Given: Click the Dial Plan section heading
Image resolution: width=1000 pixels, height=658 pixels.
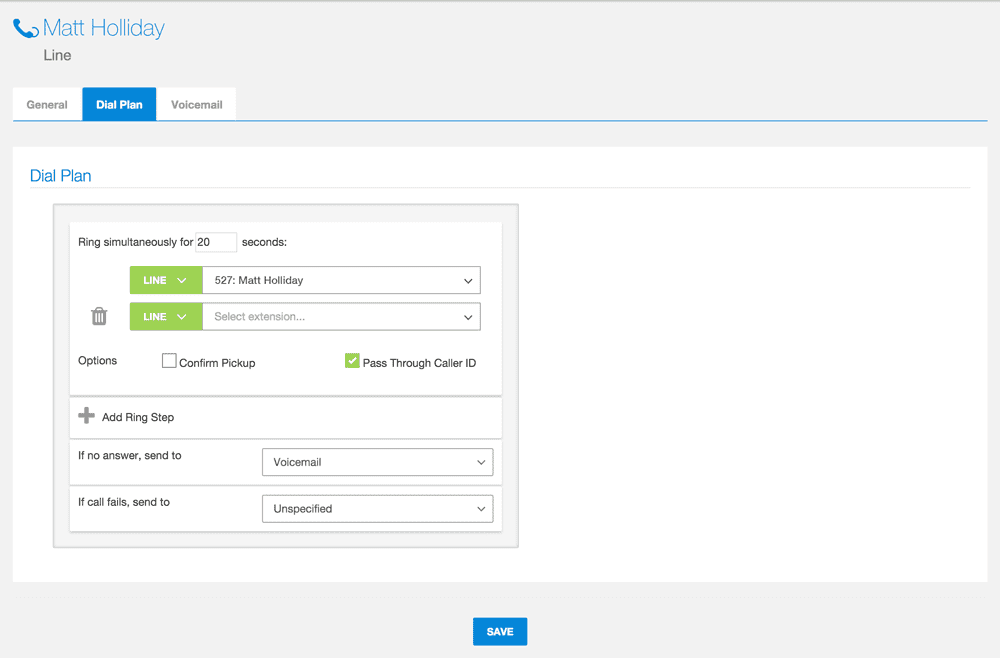Looking at the screenshot, I should [x=61, y=176].
